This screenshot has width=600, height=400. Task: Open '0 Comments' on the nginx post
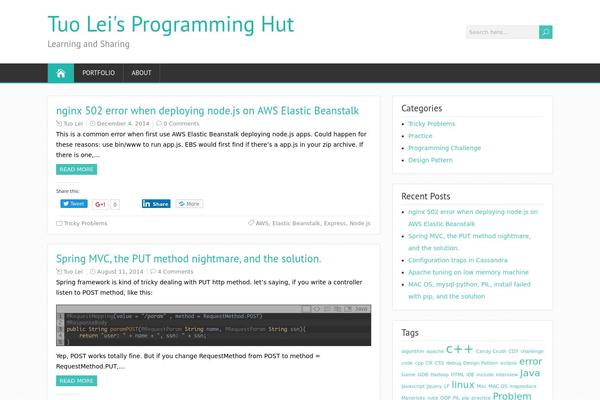181,124
